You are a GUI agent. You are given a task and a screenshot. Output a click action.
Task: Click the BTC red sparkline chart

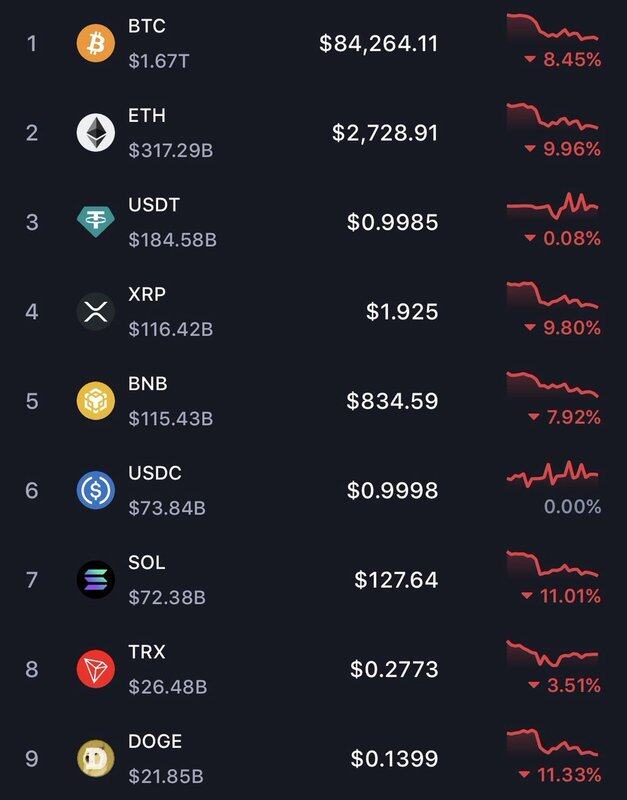click(552, 28)
